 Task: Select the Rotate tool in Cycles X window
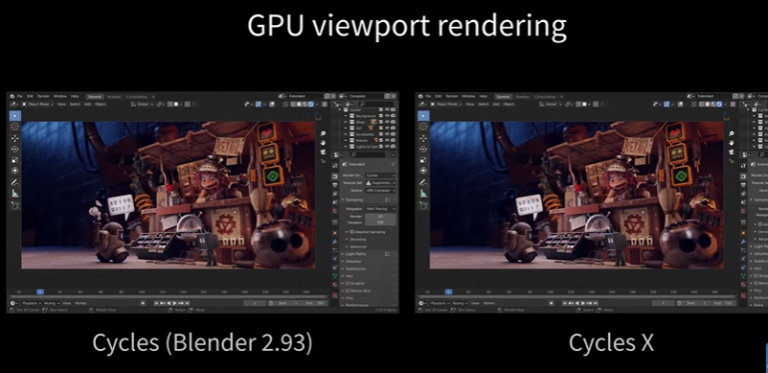[423, 149]
